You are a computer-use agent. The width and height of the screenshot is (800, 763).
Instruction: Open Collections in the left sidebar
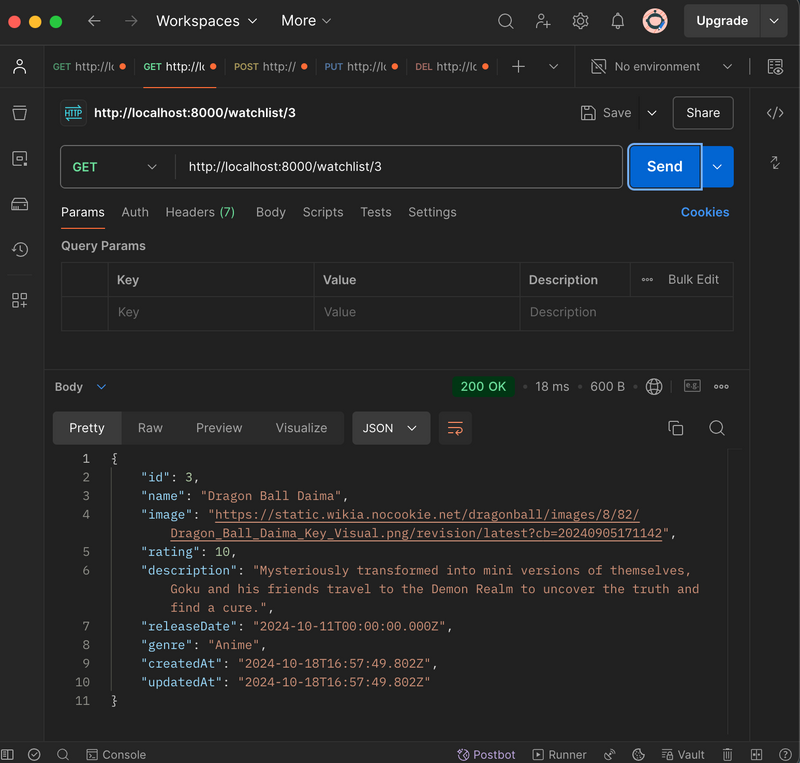click(19, 112)
